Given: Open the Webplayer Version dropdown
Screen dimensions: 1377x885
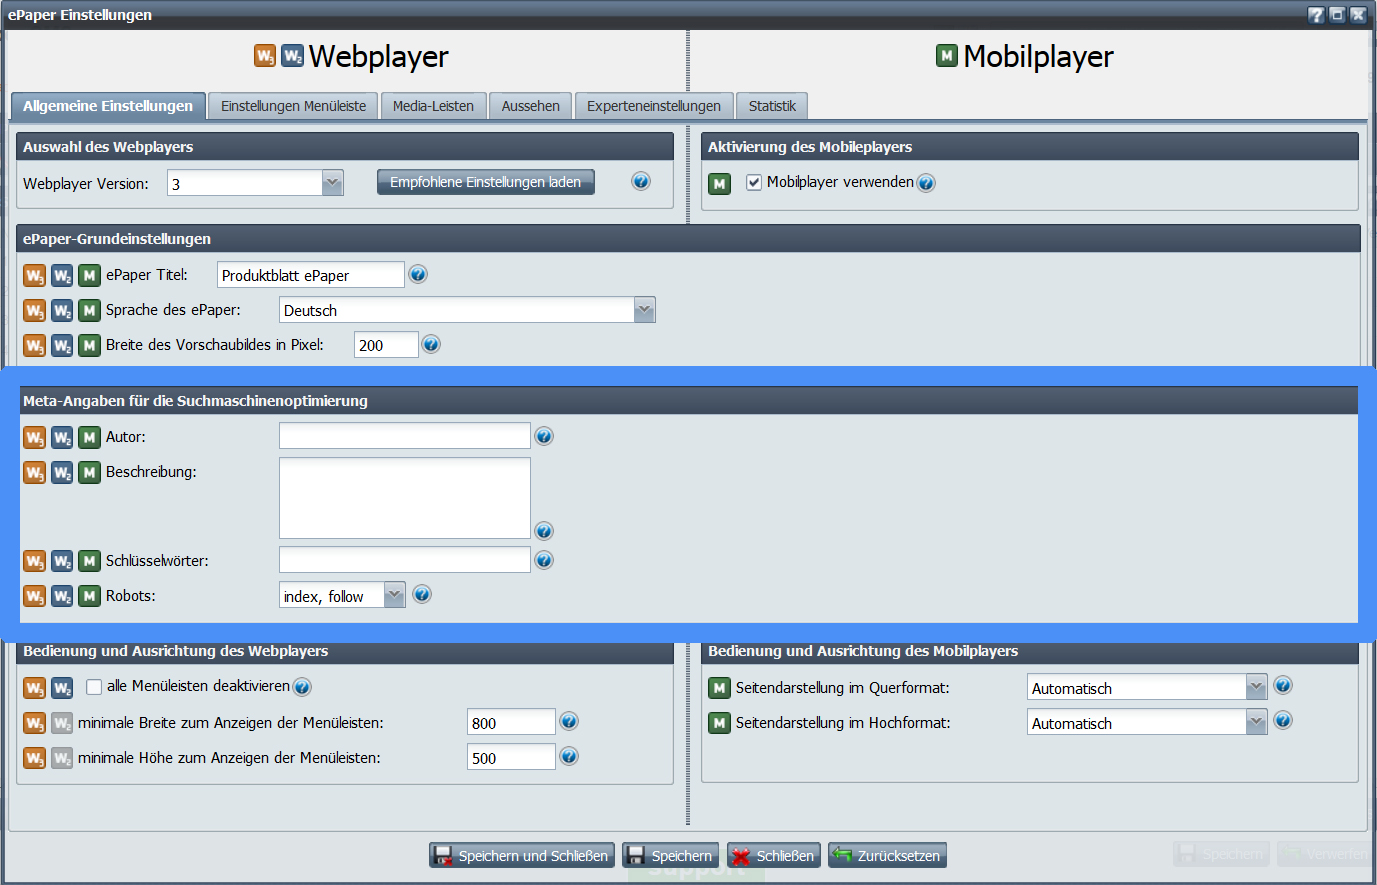Looking at the screenshot, I should 333,183.
